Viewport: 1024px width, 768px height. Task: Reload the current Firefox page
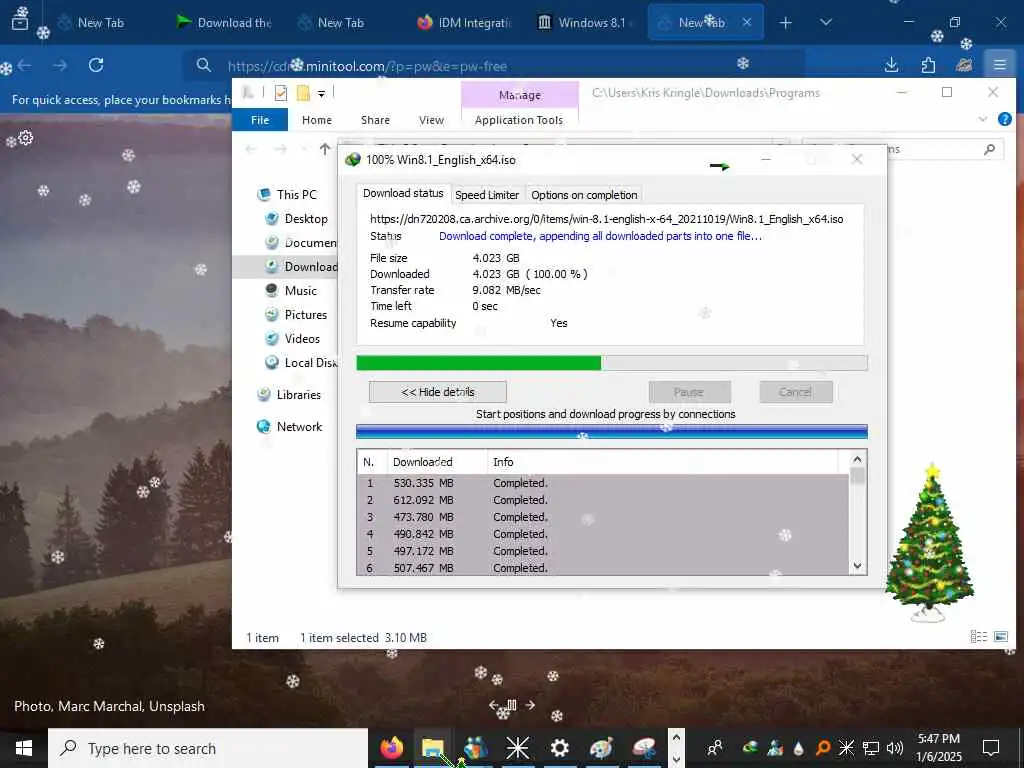[96, 65]
